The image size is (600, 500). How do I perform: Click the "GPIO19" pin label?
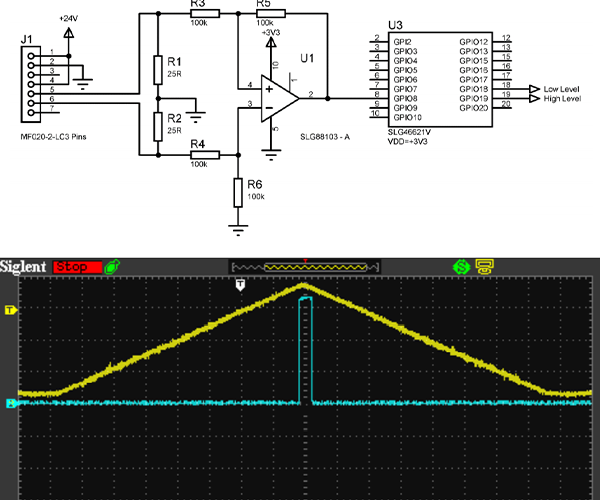[474, 98]
